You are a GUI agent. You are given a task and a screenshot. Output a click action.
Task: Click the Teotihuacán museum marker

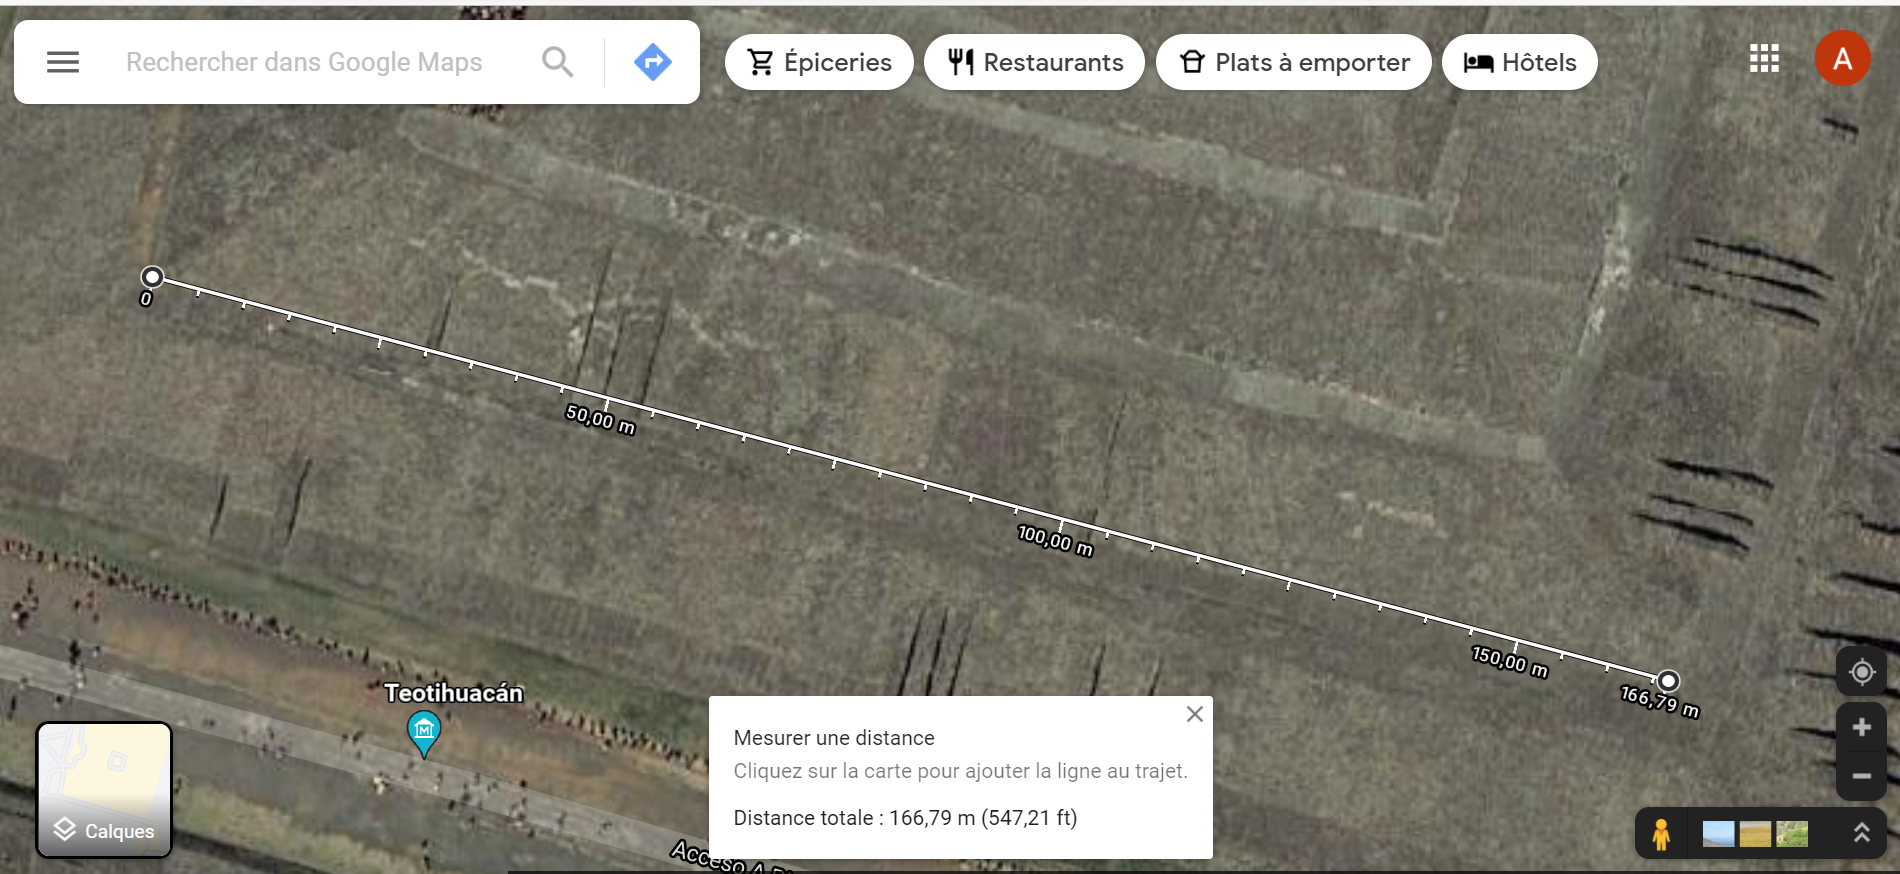[424, 732]
